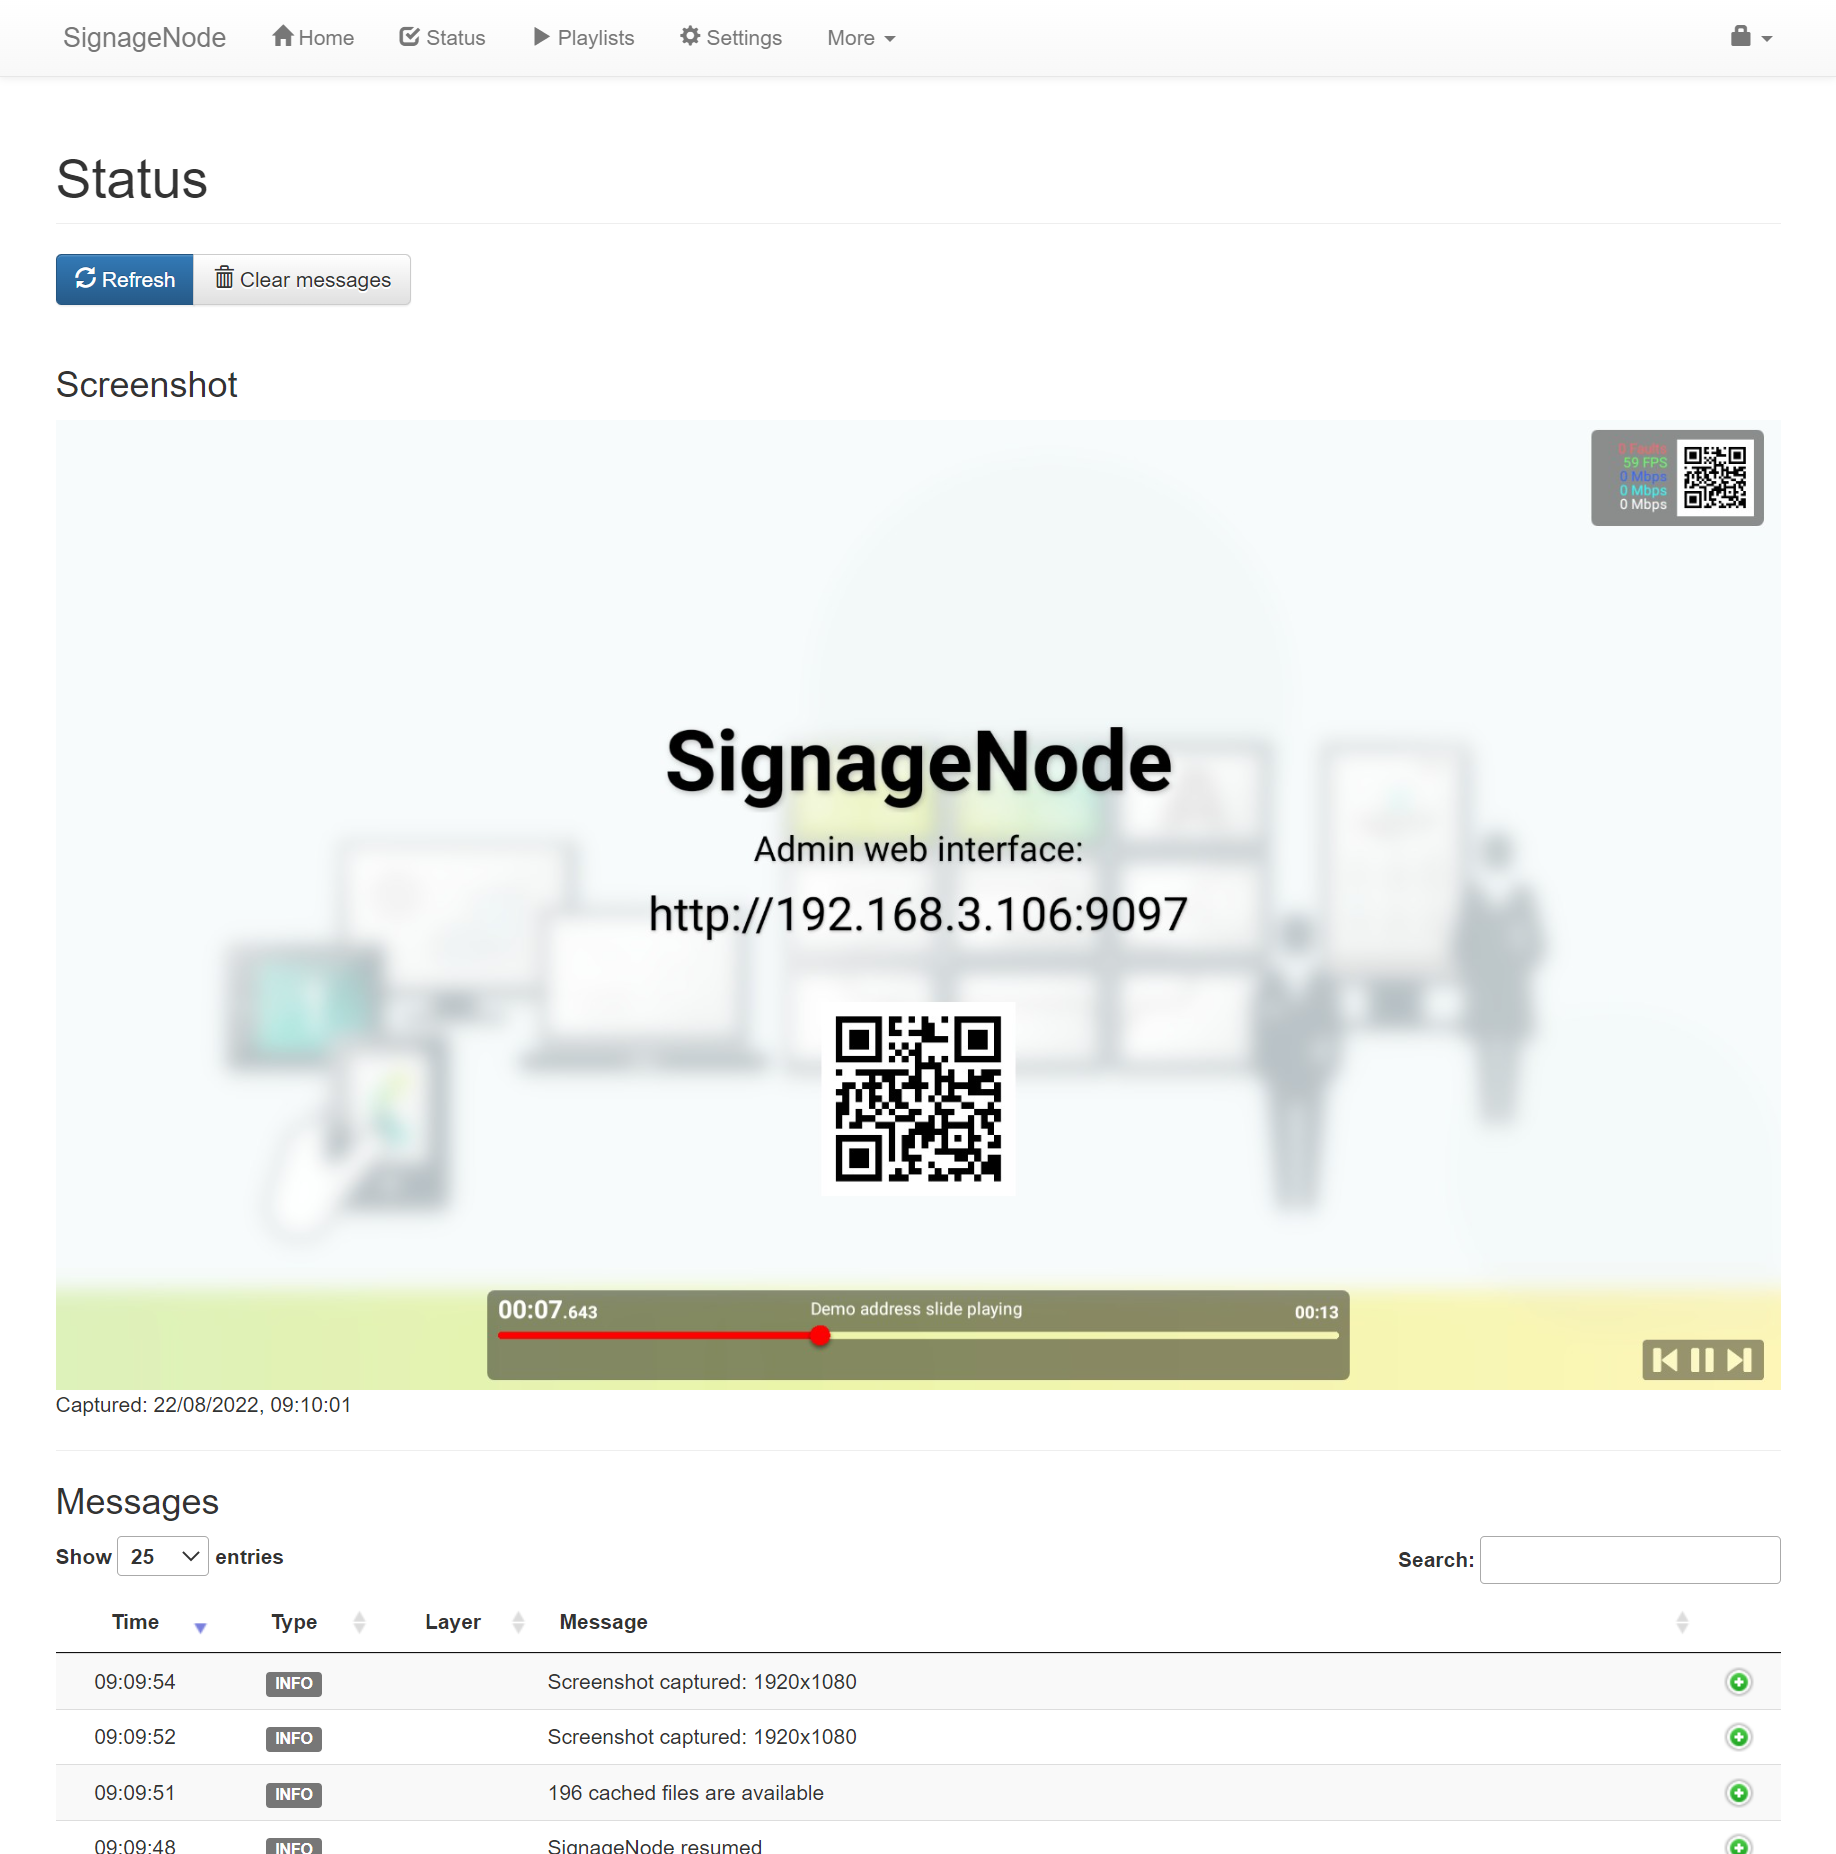Click the stats overlay QR code
Image resolution: width=1836 pixels, height=1854 pixels.
[1715, 478]
